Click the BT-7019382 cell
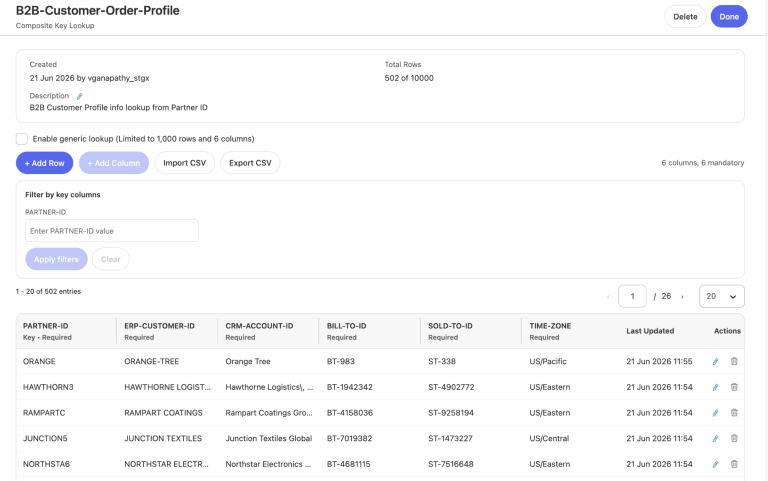 pyautogui.click(x=349, y=438)
